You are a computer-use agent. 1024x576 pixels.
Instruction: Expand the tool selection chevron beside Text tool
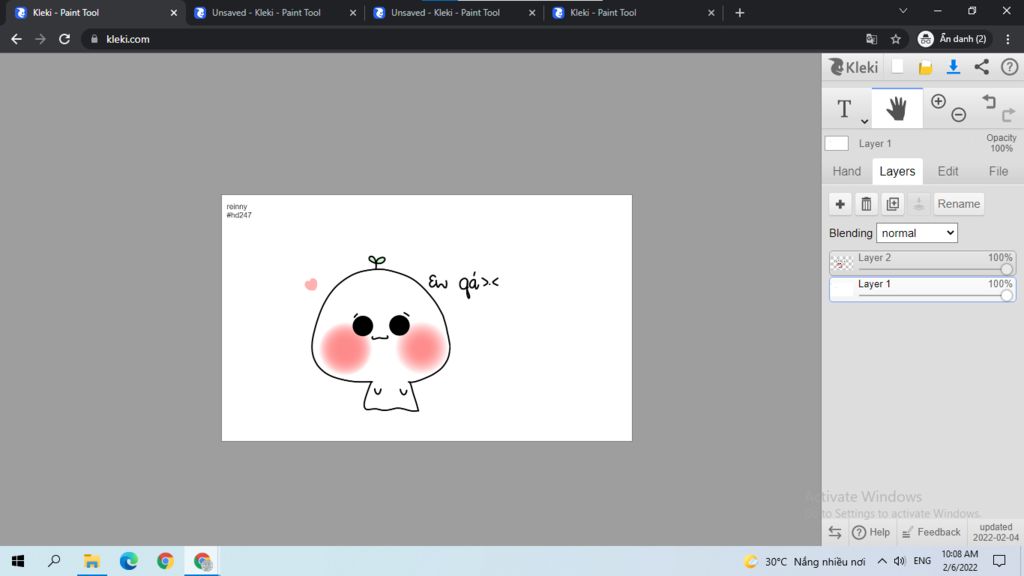point(864,121)
